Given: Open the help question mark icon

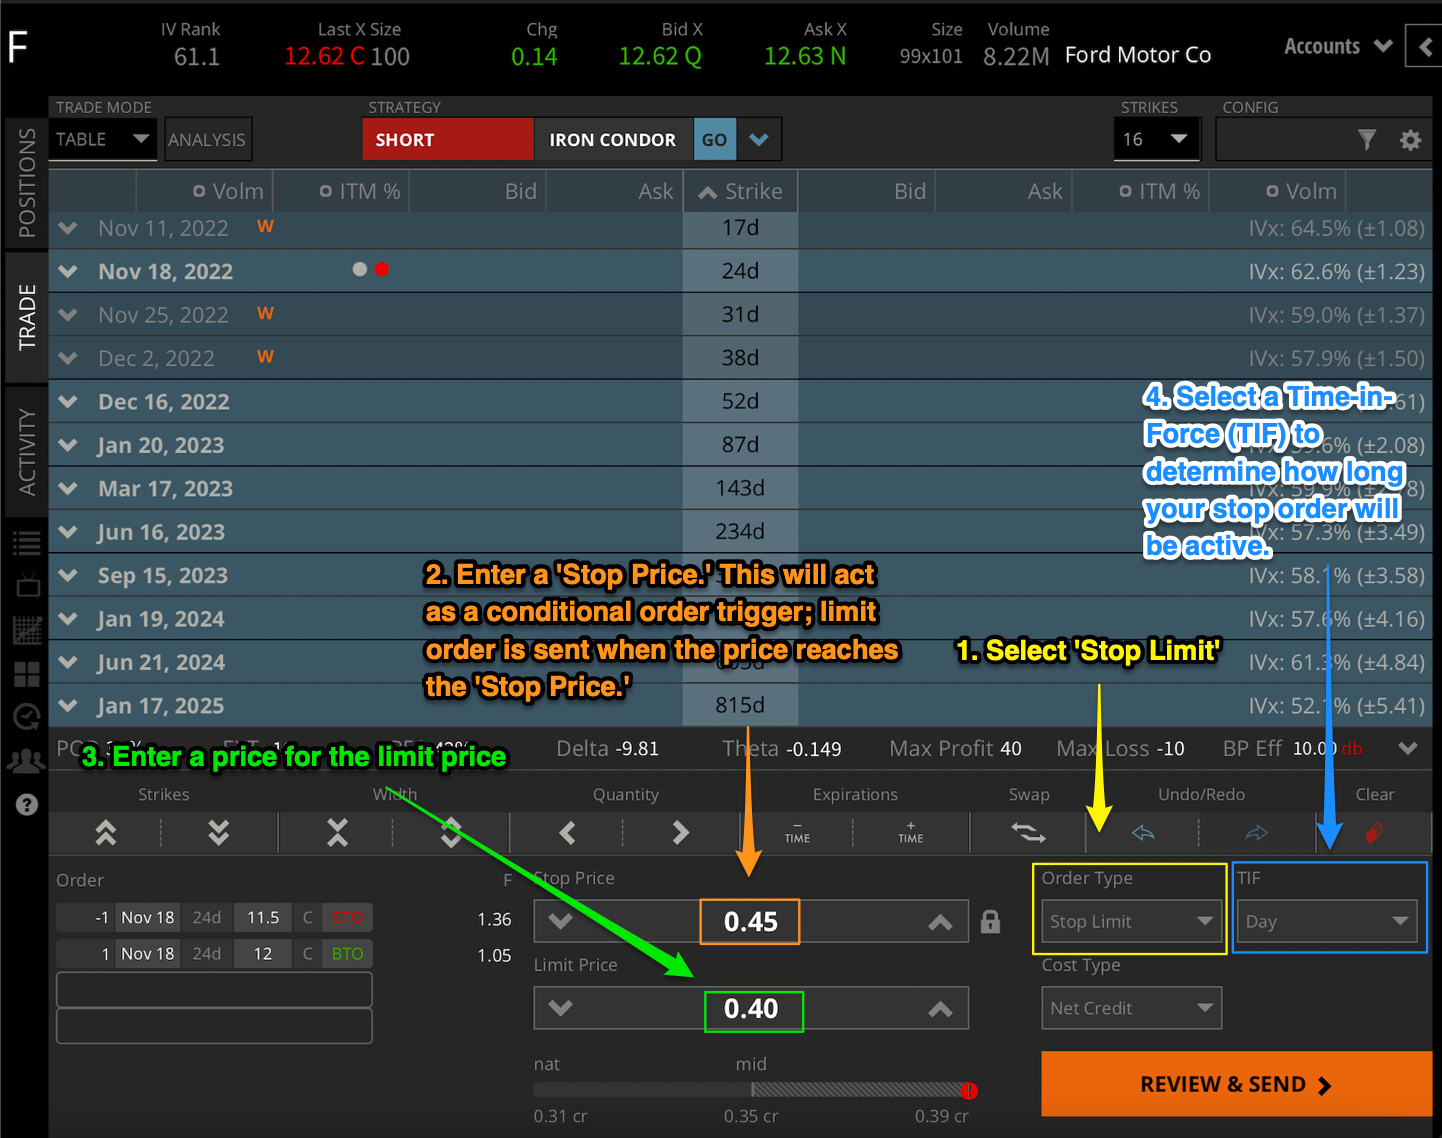Looking at the screenshot, I should coord(27,804).
